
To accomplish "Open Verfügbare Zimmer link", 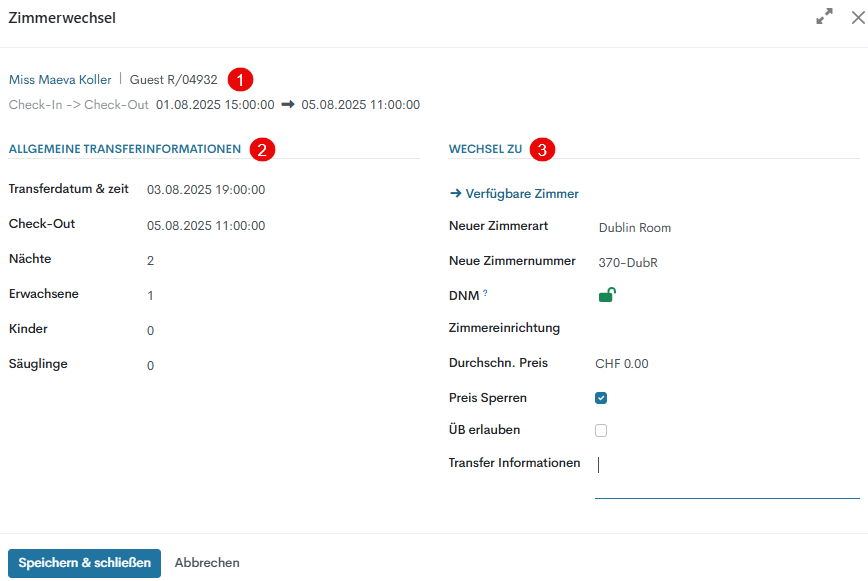I will pyautogui.click(x=514, y=194).
